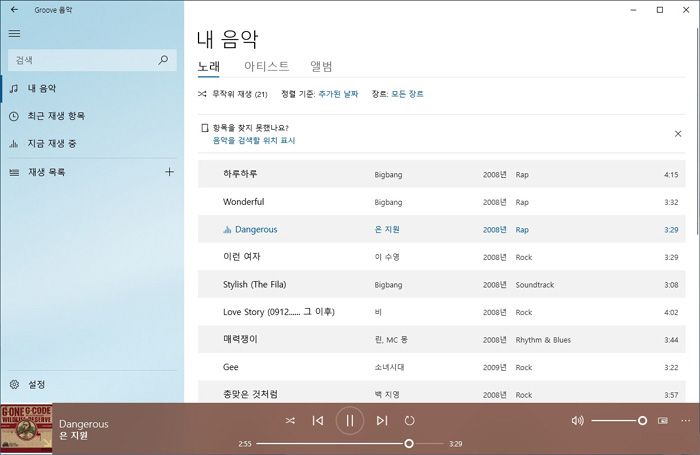The width and height of the screenshot is (700, 455).
Task: Select the song 총맞은 것처럼
Action: (x=442, y=394)
